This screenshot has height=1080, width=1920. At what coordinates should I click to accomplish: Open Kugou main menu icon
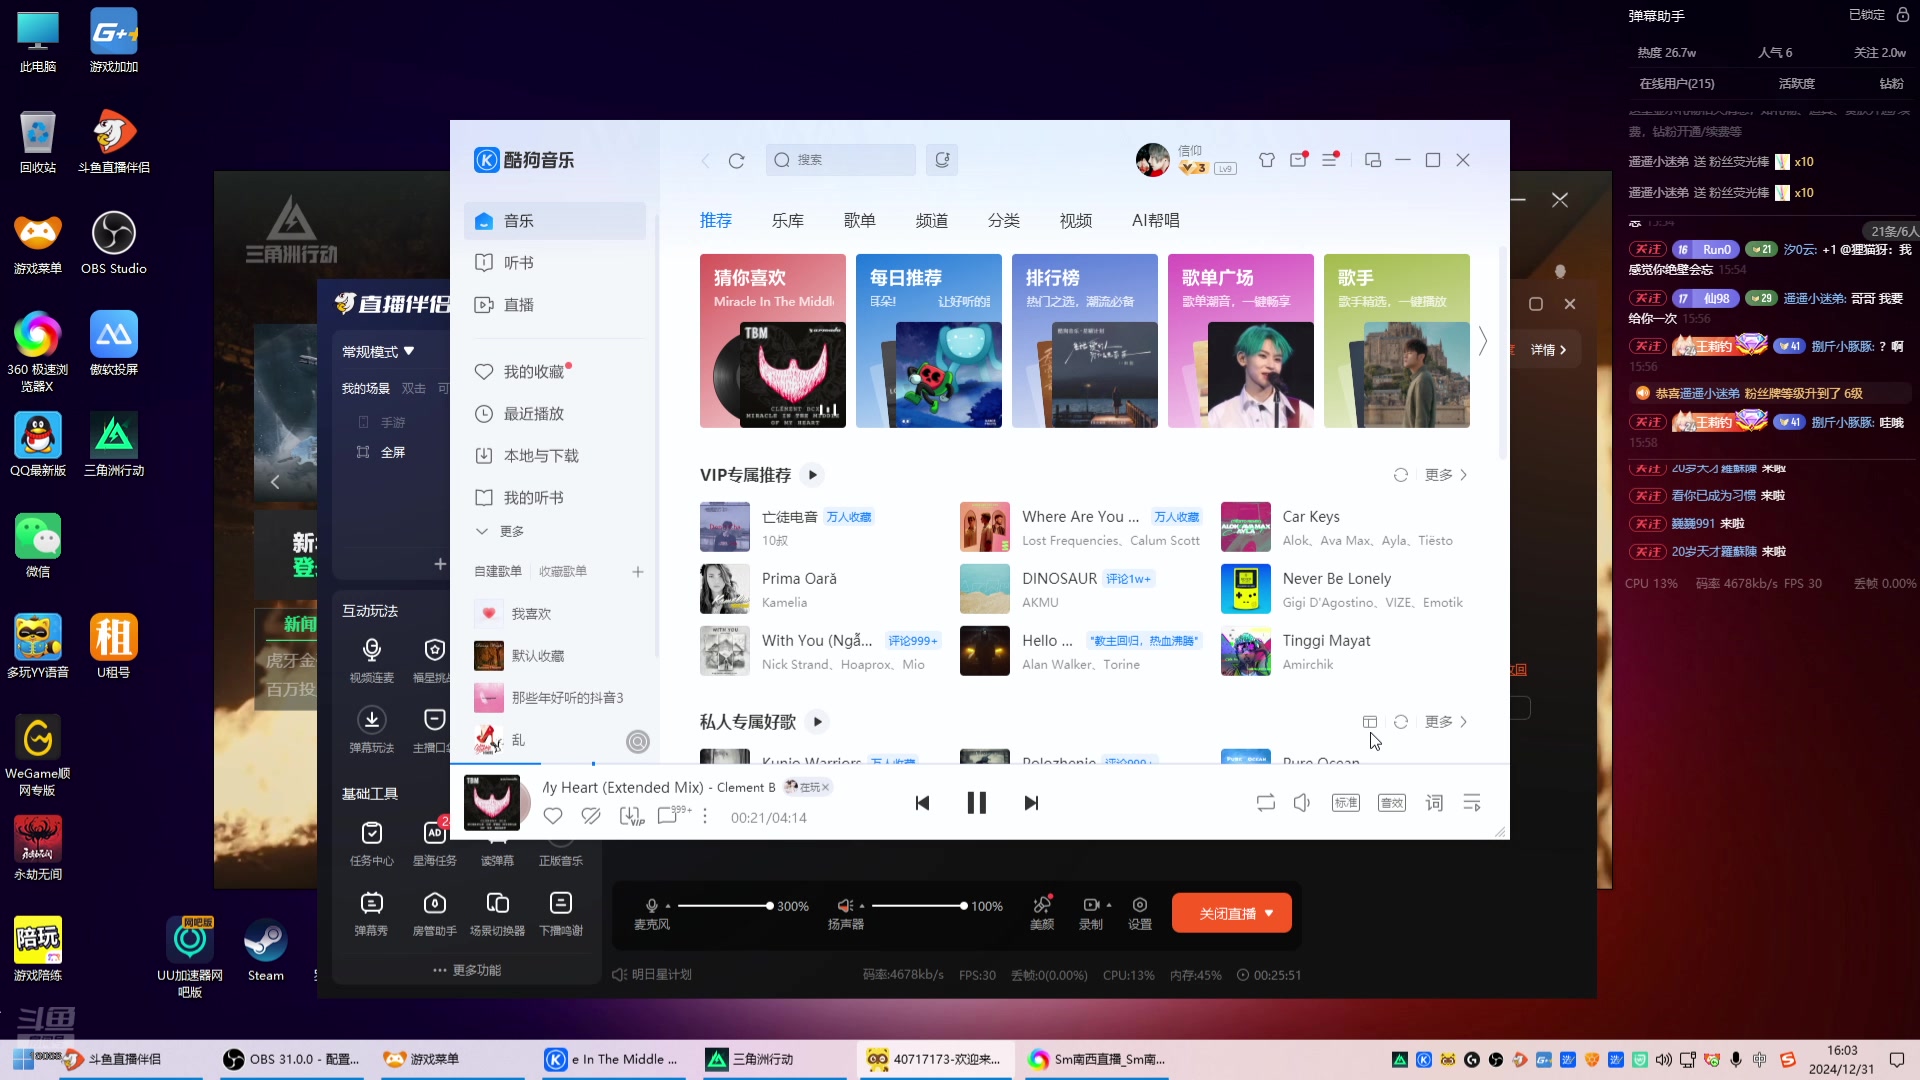click(1330, 160)
